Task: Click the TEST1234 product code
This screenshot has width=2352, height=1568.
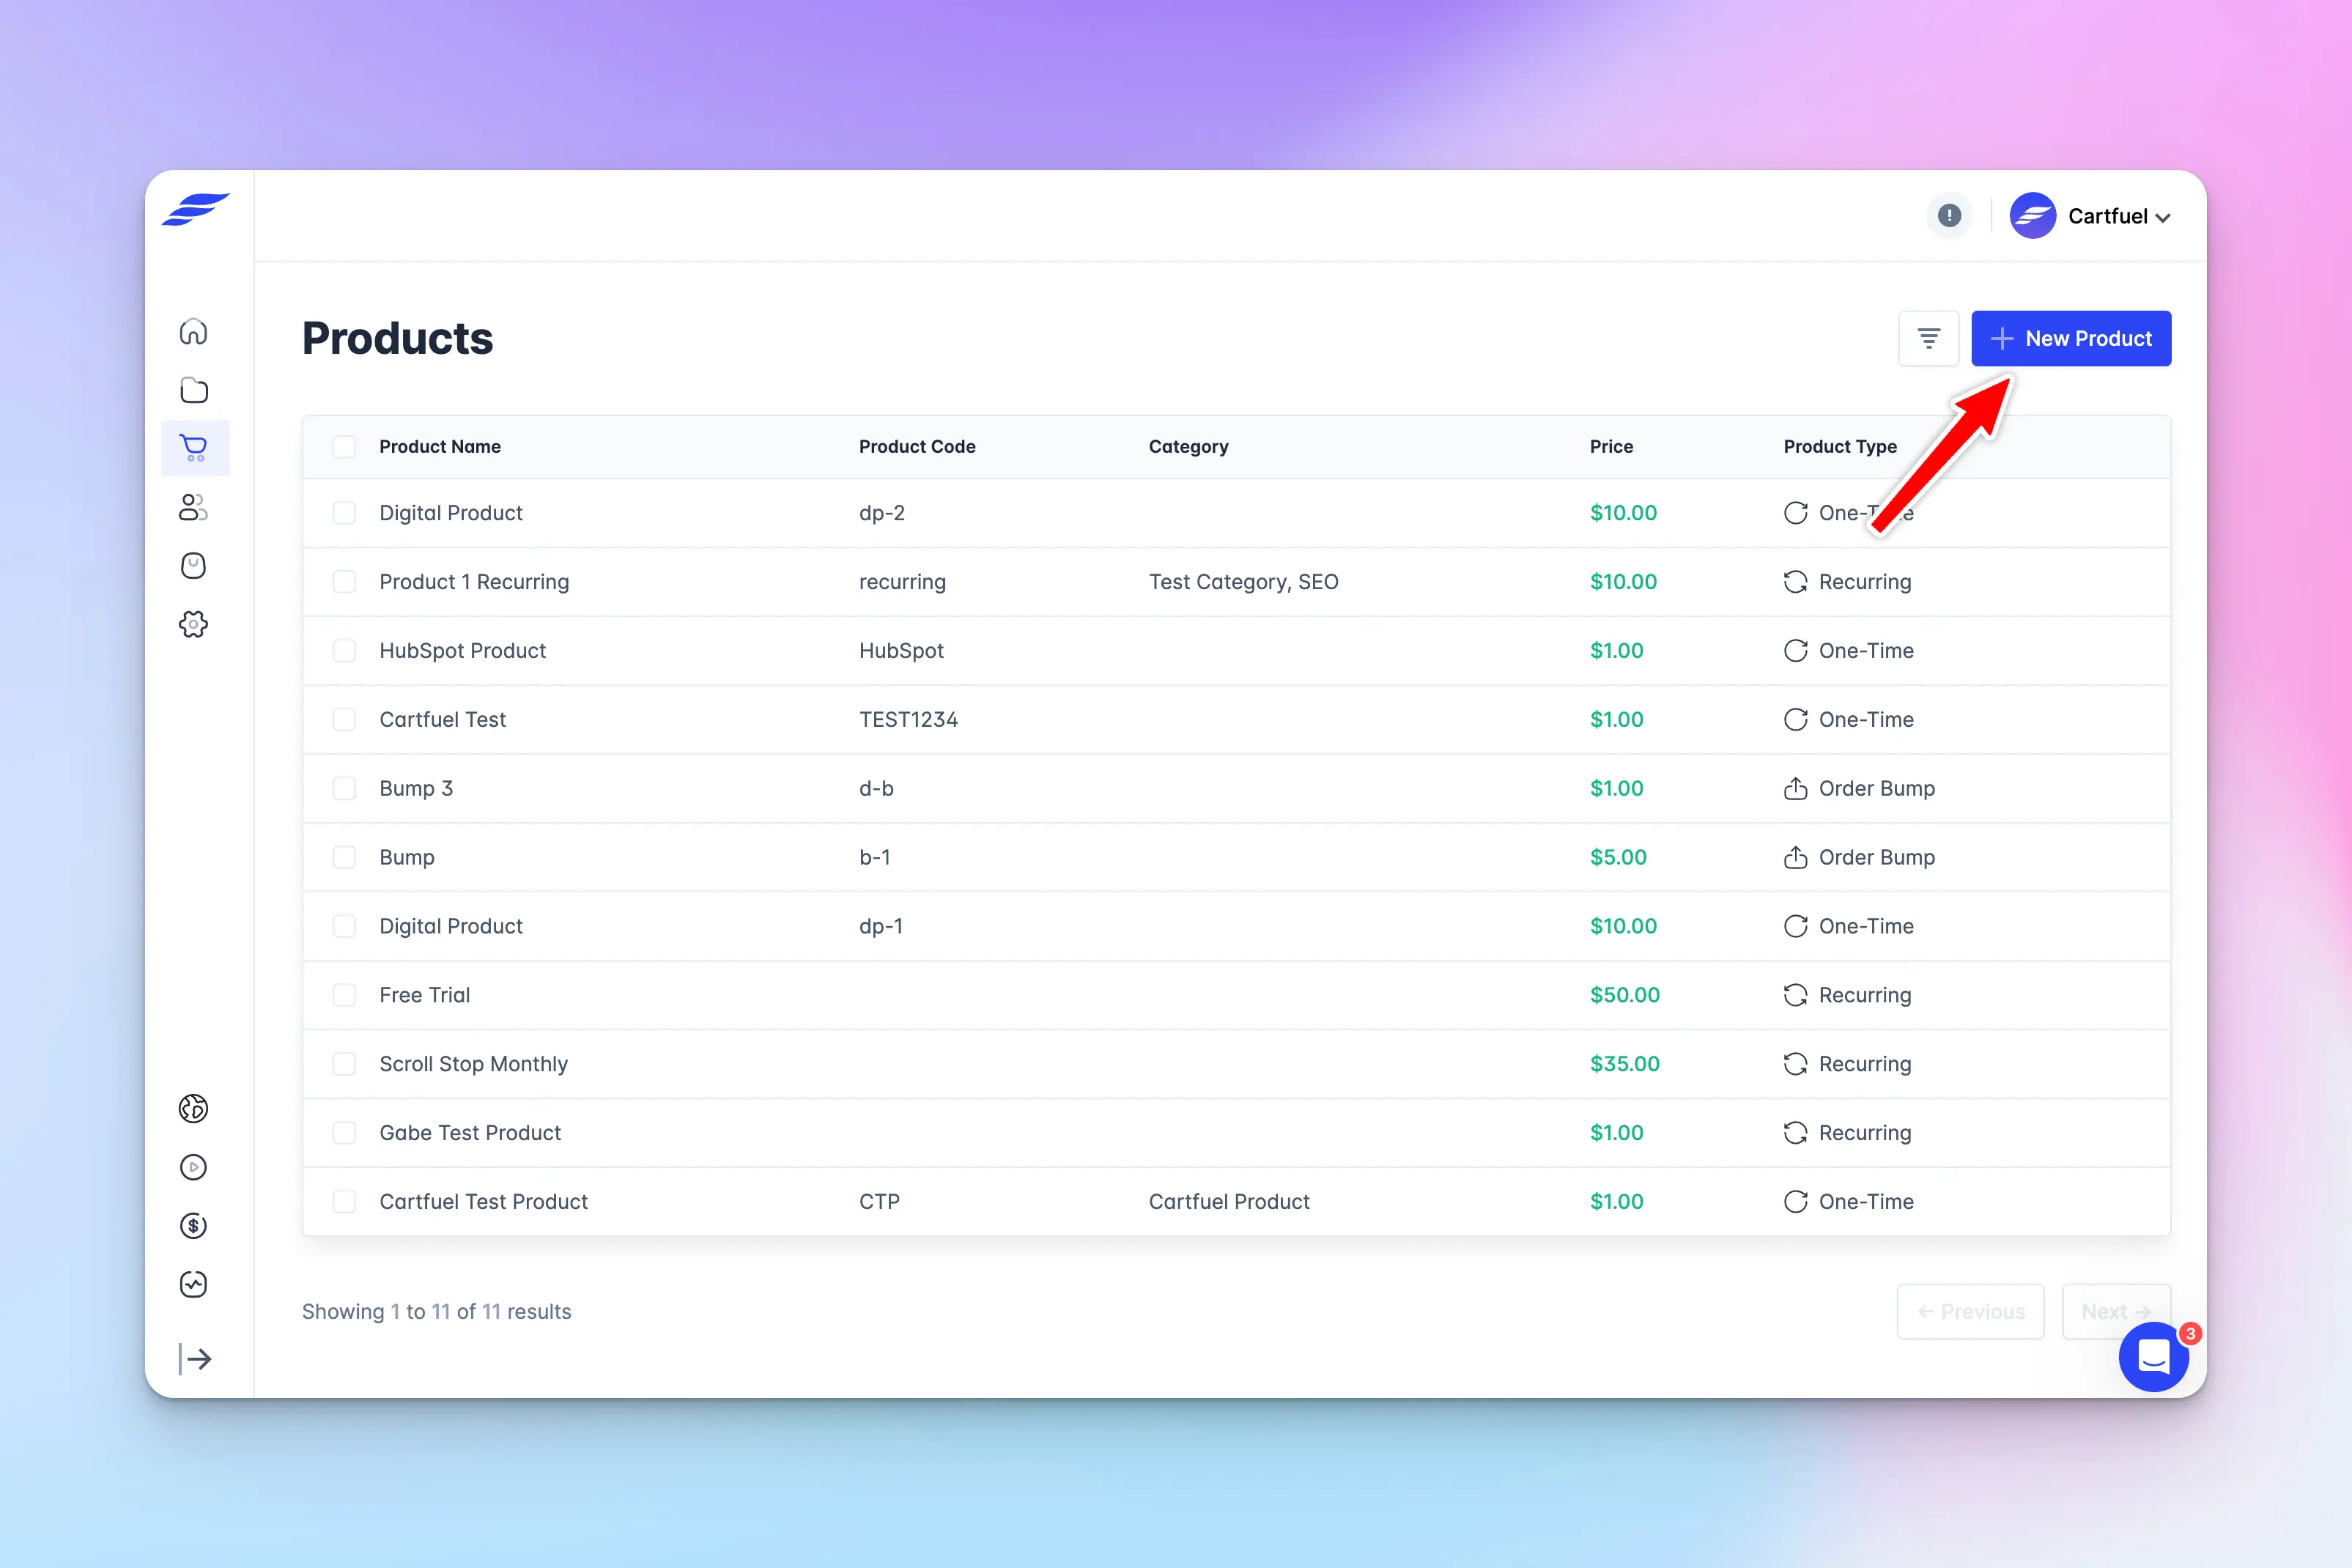Action: [x=908, y=720]
